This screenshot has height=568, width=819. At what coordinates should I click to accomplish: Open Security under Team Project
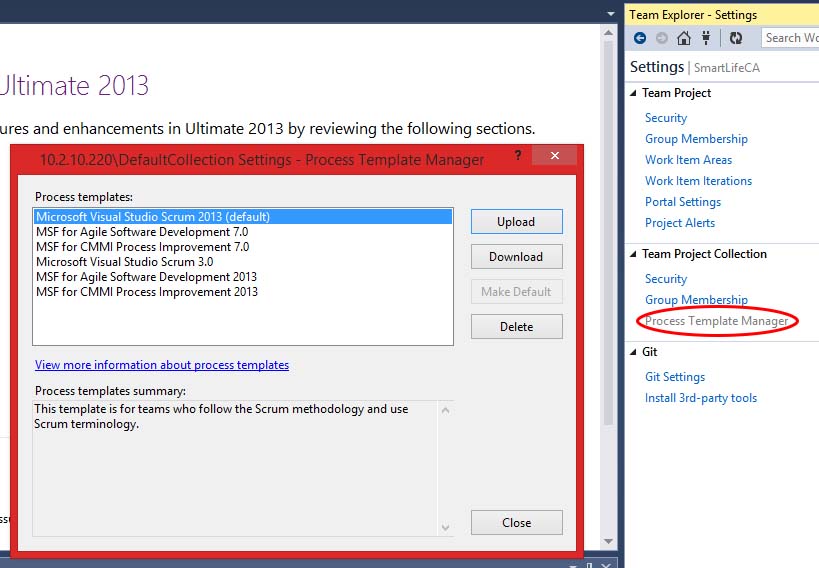coord(666,118)
